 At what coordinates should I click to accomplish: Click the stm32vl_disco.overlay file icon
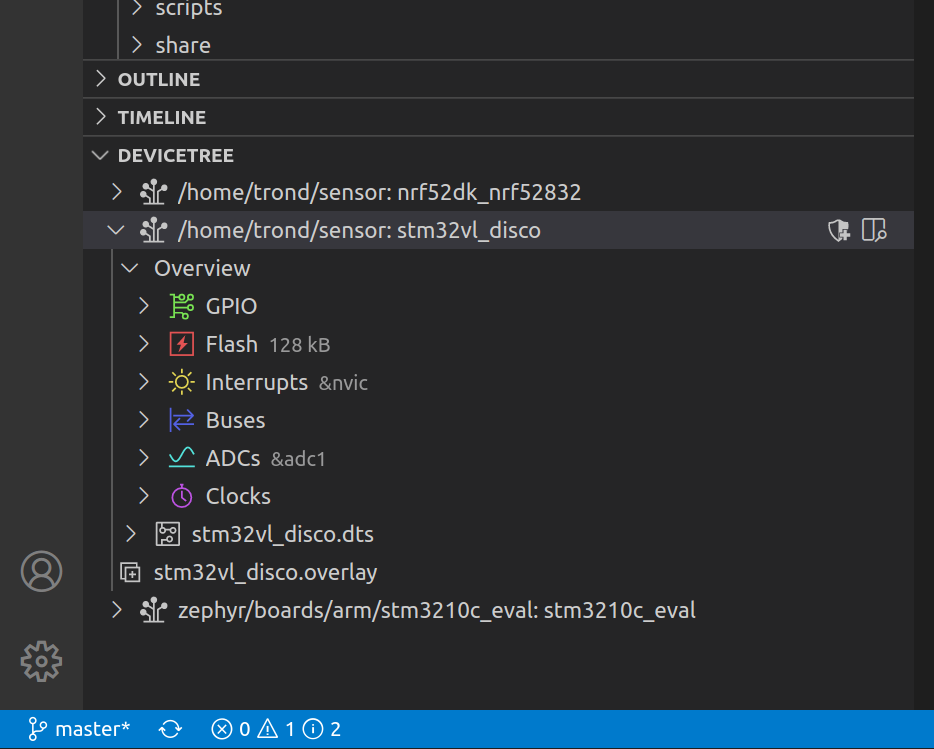(x=130, y=573)
